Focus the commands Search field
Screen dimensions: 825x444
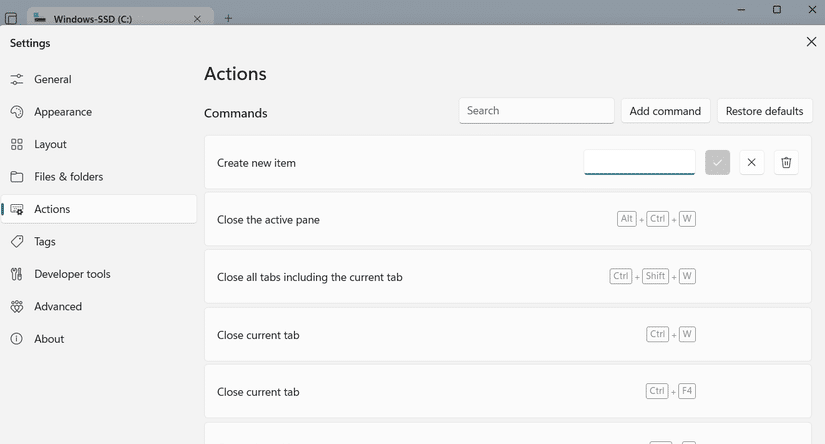[x=536, y=110]
